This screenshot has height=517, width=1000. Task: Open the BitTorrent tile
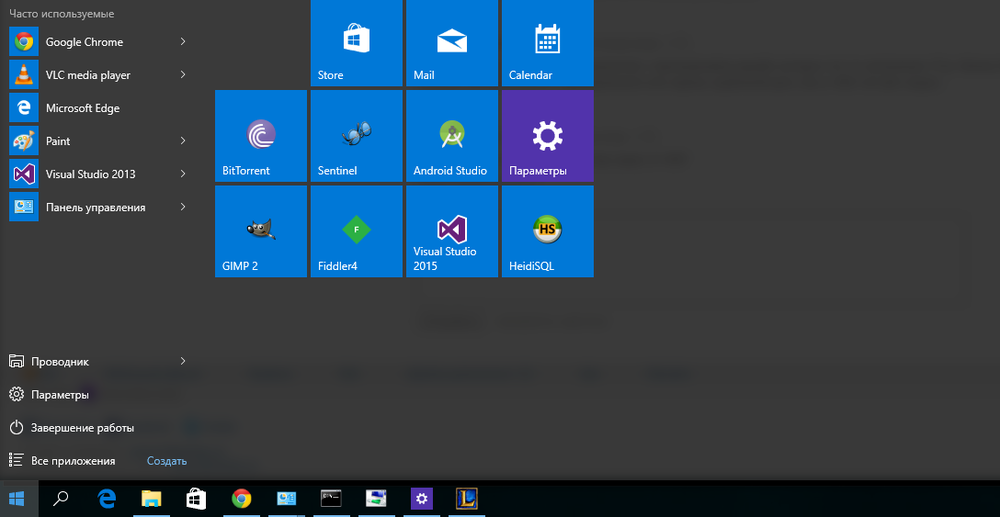[261, 136]
